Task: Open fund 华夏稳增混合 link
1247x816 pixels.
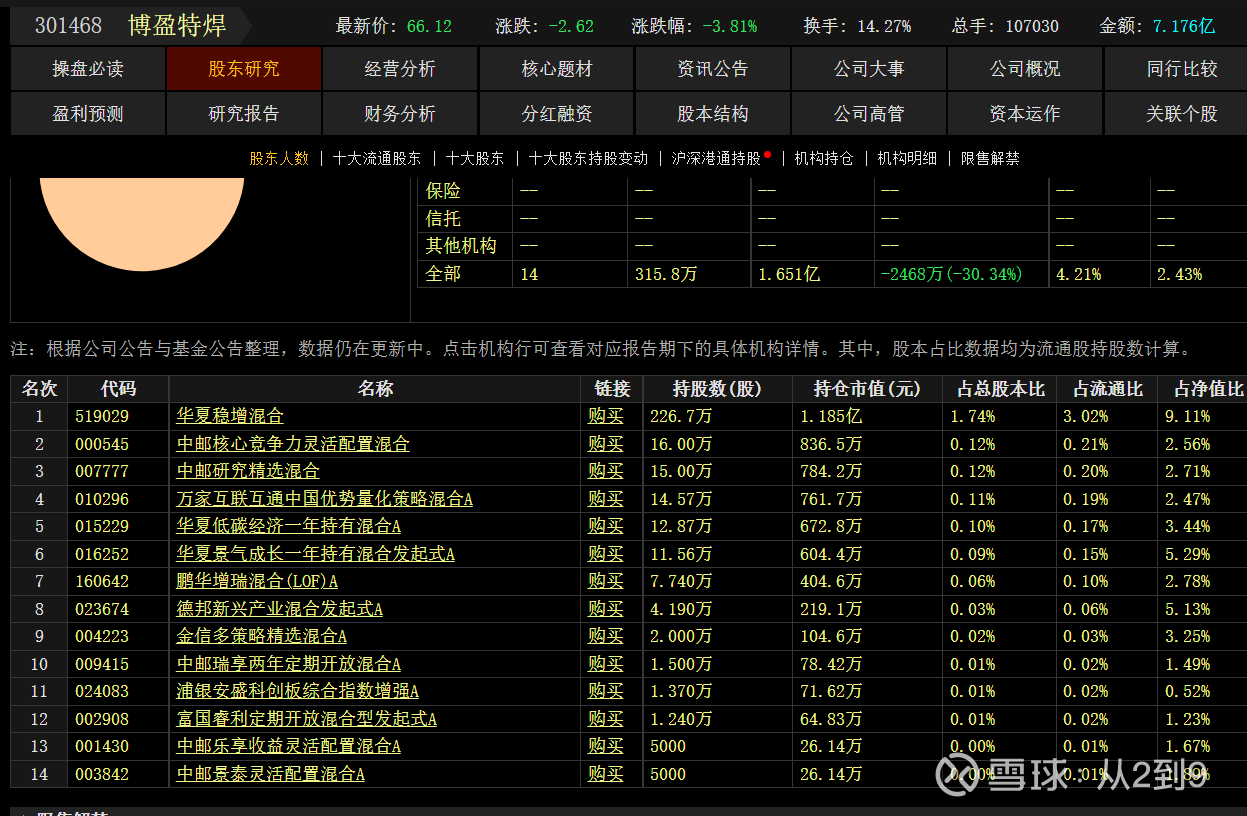Action: coord(230,416)
